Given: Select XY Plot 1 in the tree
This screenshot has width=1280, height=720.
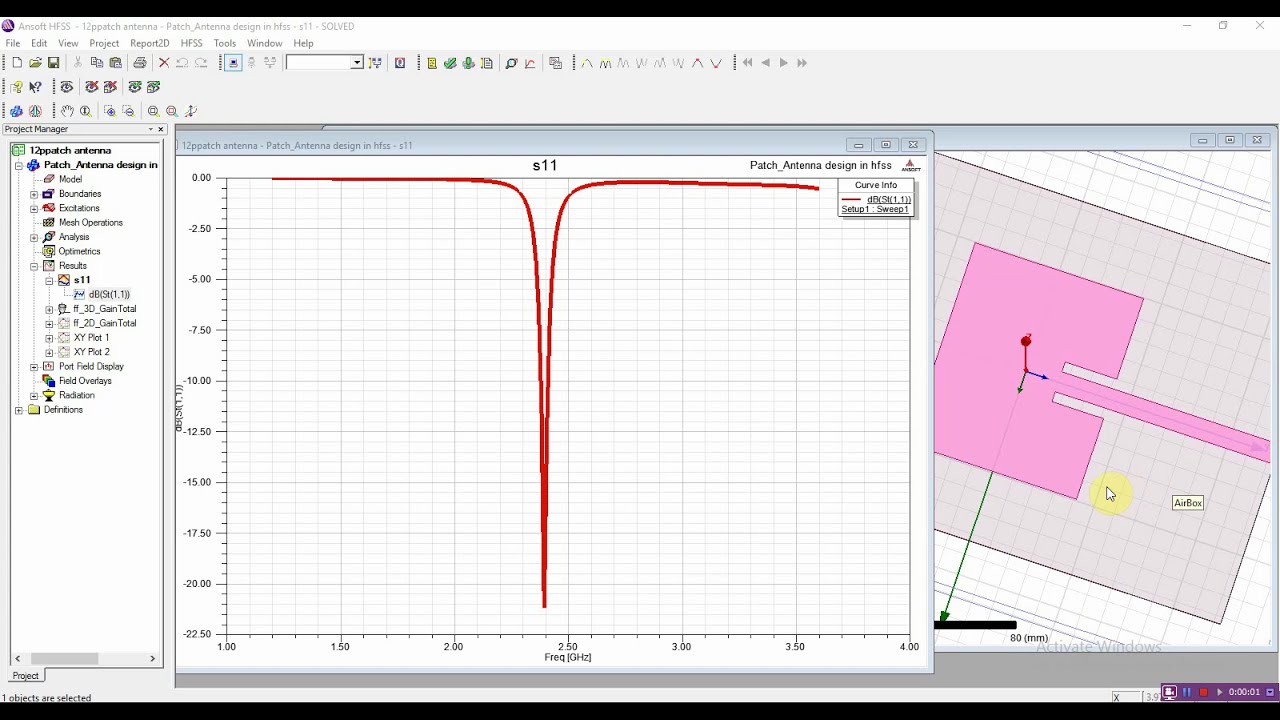Looking at the screenshot, I should (x=91, y=338).
